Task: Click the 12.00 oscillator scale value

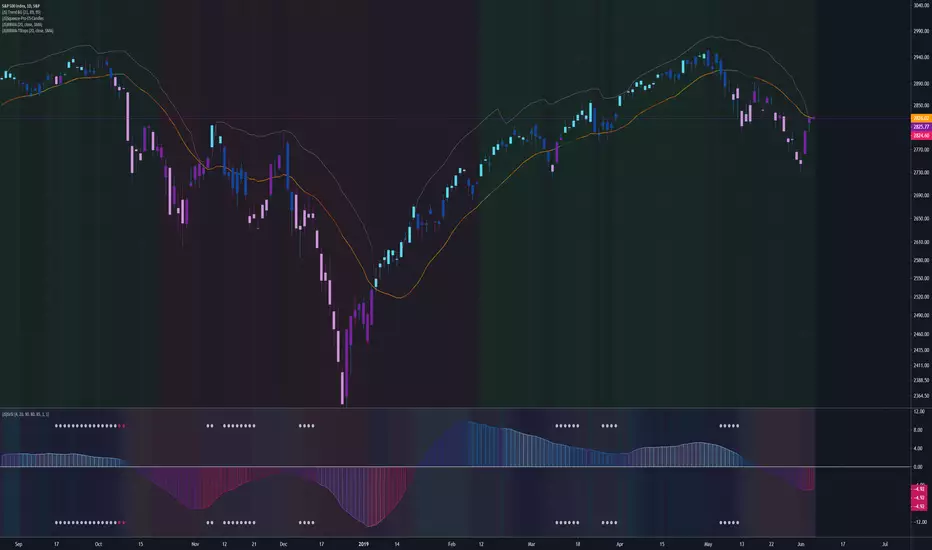Action: [x=919, y=411]
